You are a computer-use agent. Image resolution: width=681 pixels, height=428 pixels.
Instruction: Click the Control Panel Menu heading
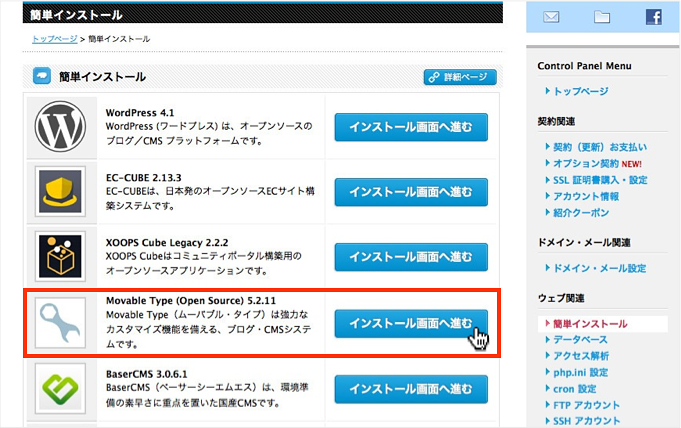click(584, 66)
